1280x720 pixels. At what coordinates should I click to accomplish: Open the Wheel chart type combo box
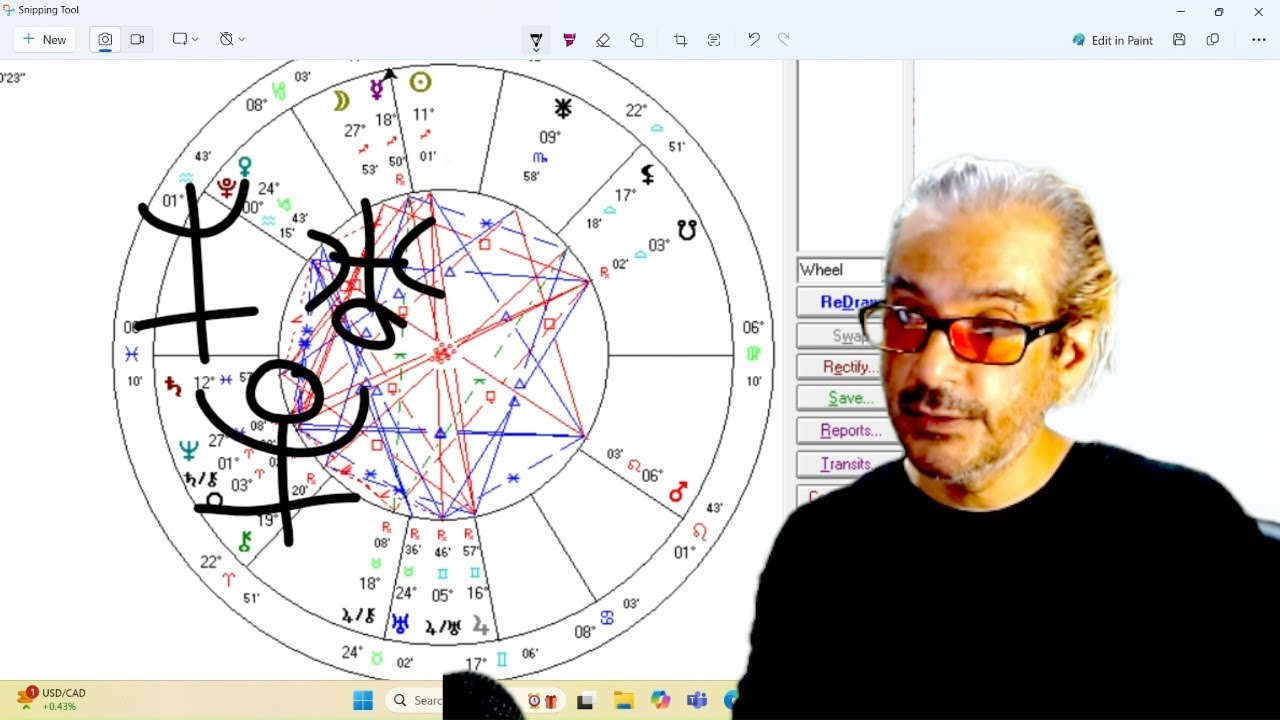841,270
